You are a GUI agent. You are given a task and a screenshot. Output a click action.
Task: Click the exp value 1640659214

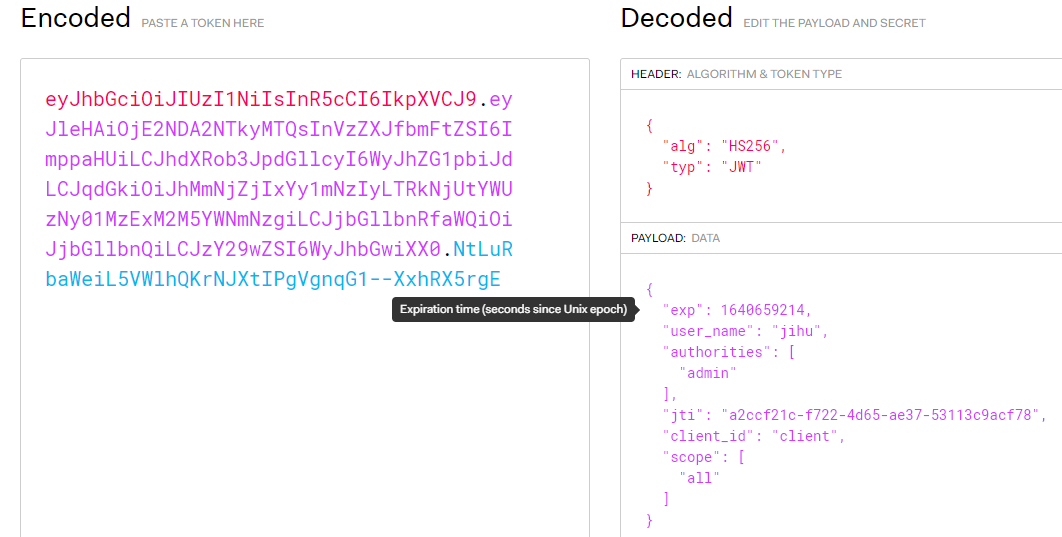762,309
